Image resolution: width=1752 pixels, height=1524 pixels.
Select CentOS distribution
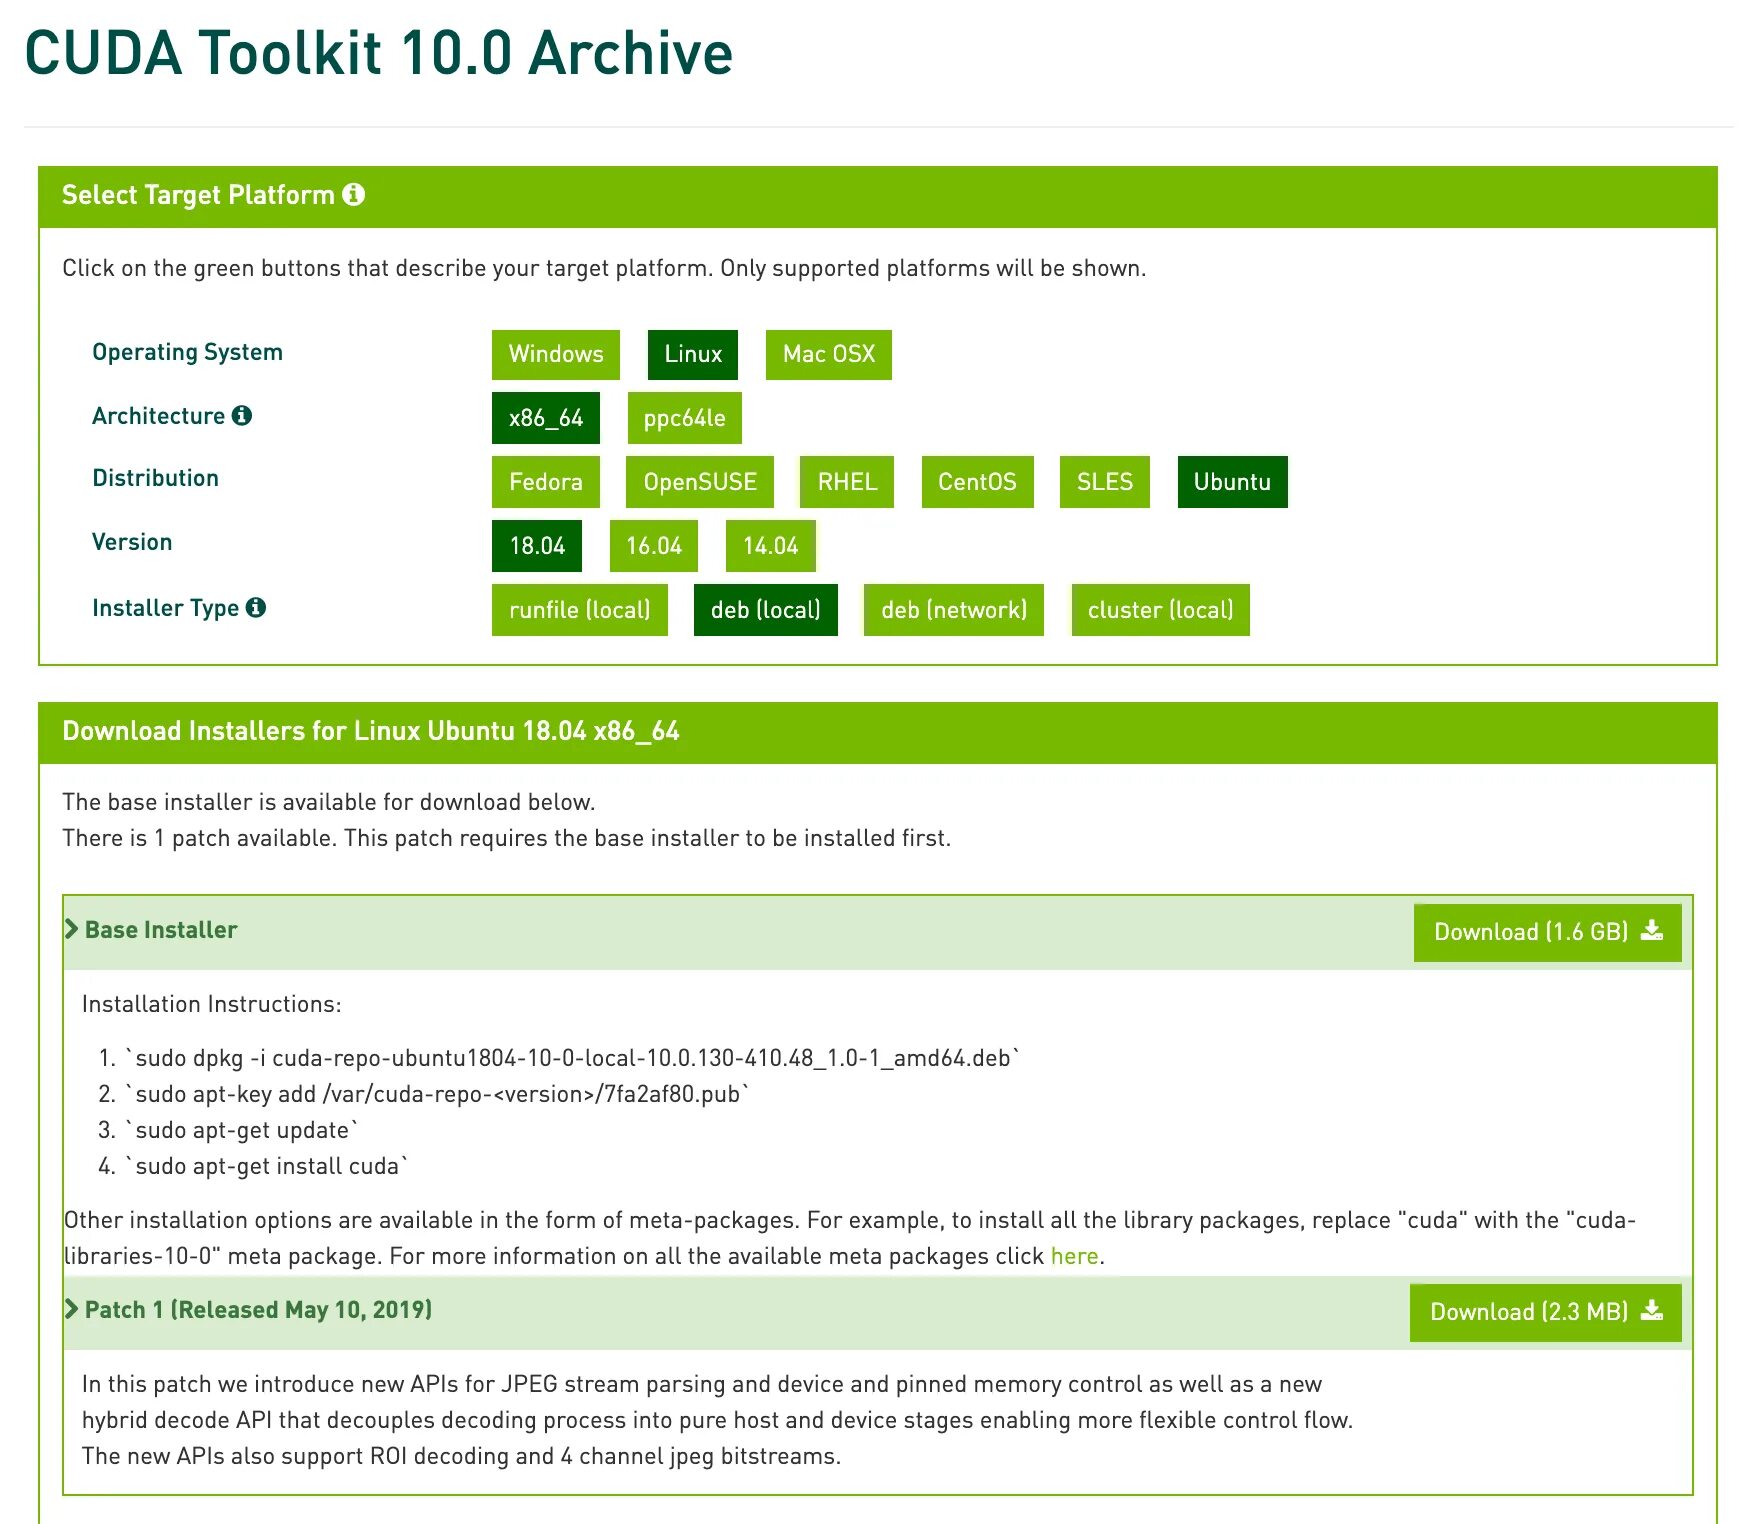tap(977, 482)
